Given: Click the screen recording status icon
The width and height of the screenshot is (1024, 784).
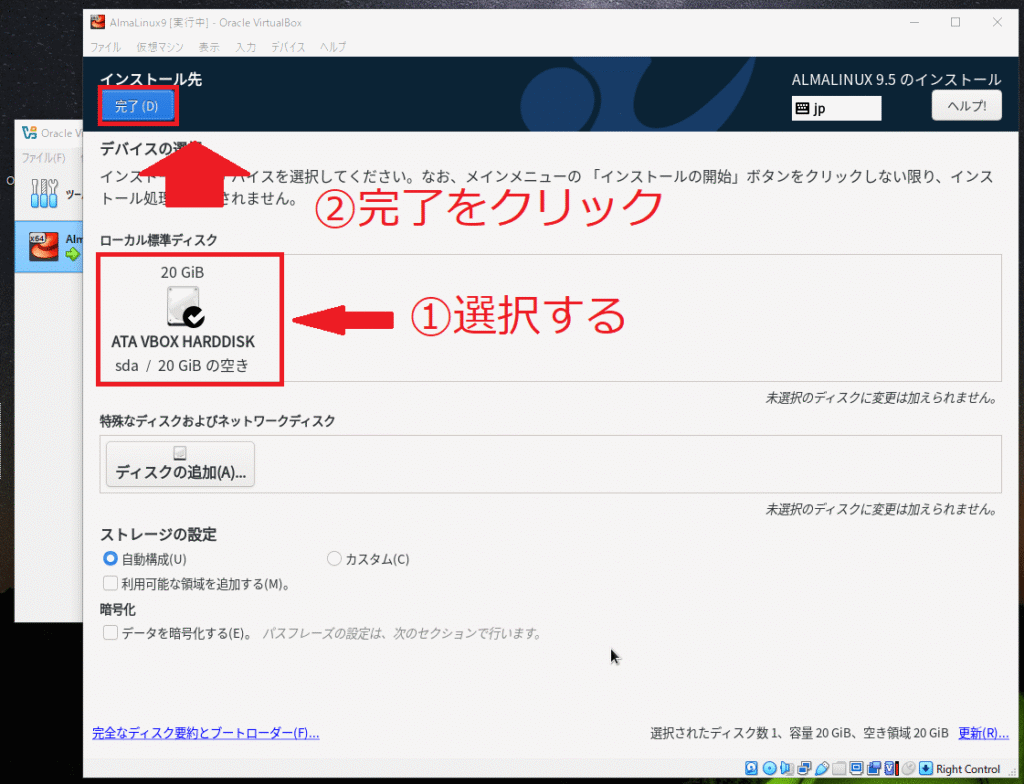Looking at the screenshot, I should pos(874,768).
